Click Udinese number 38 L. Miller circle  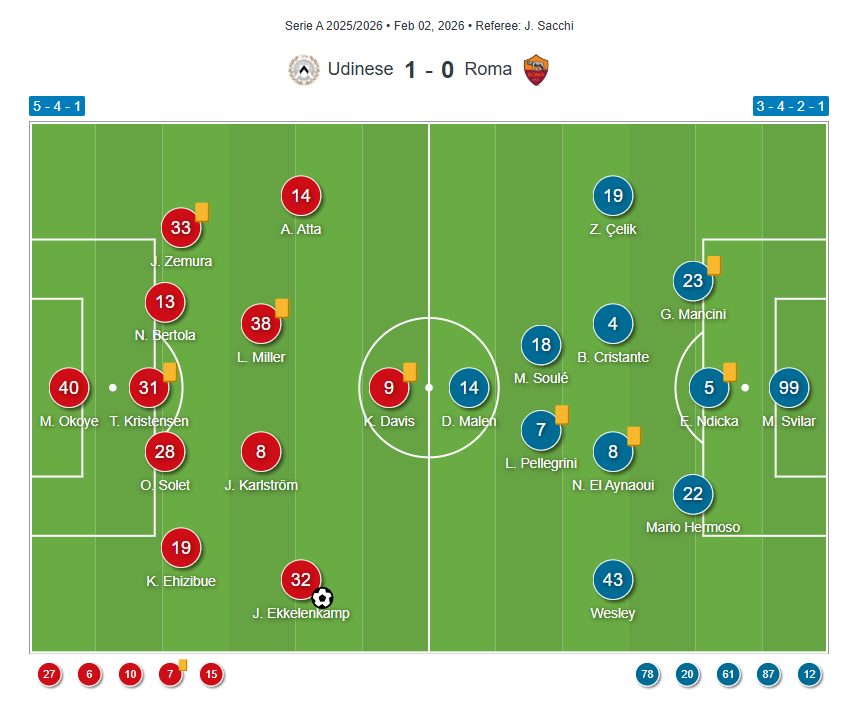(261, 324)
